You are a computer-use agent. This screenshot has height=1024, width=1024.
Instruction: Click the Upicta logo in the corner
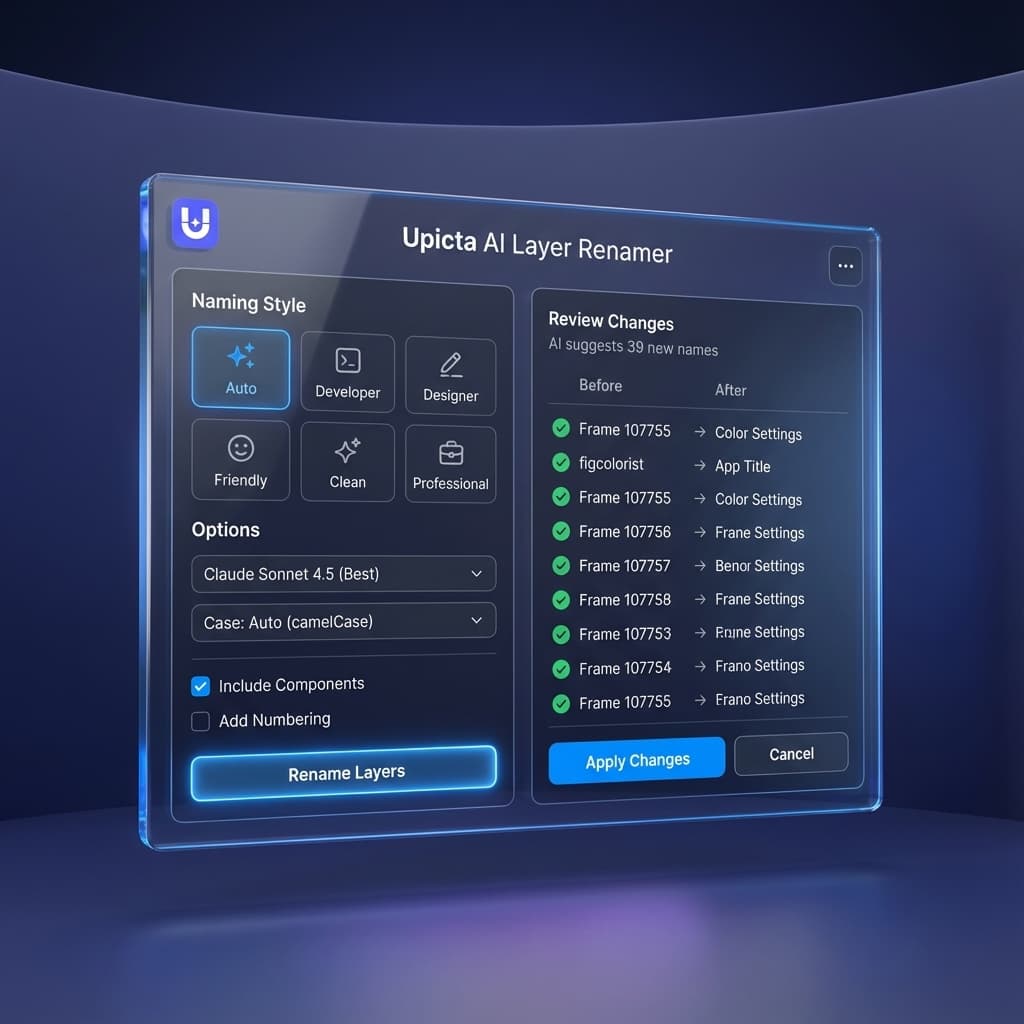coord(194,224)
